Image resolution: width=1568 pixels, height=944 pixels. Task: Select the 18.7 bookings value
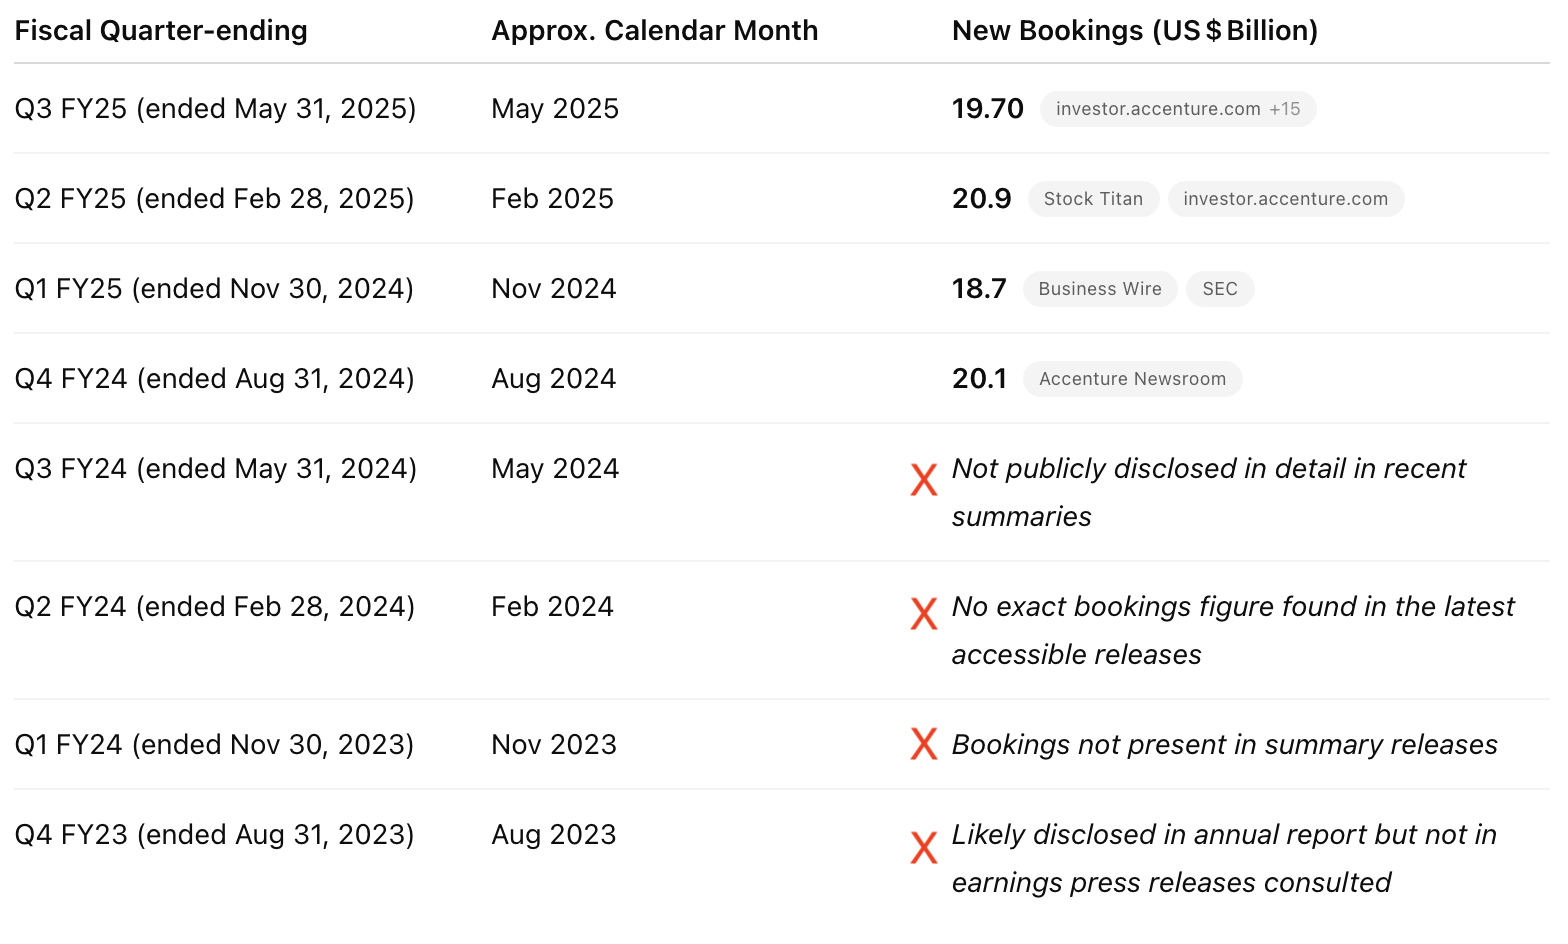[x=979, y=289]
